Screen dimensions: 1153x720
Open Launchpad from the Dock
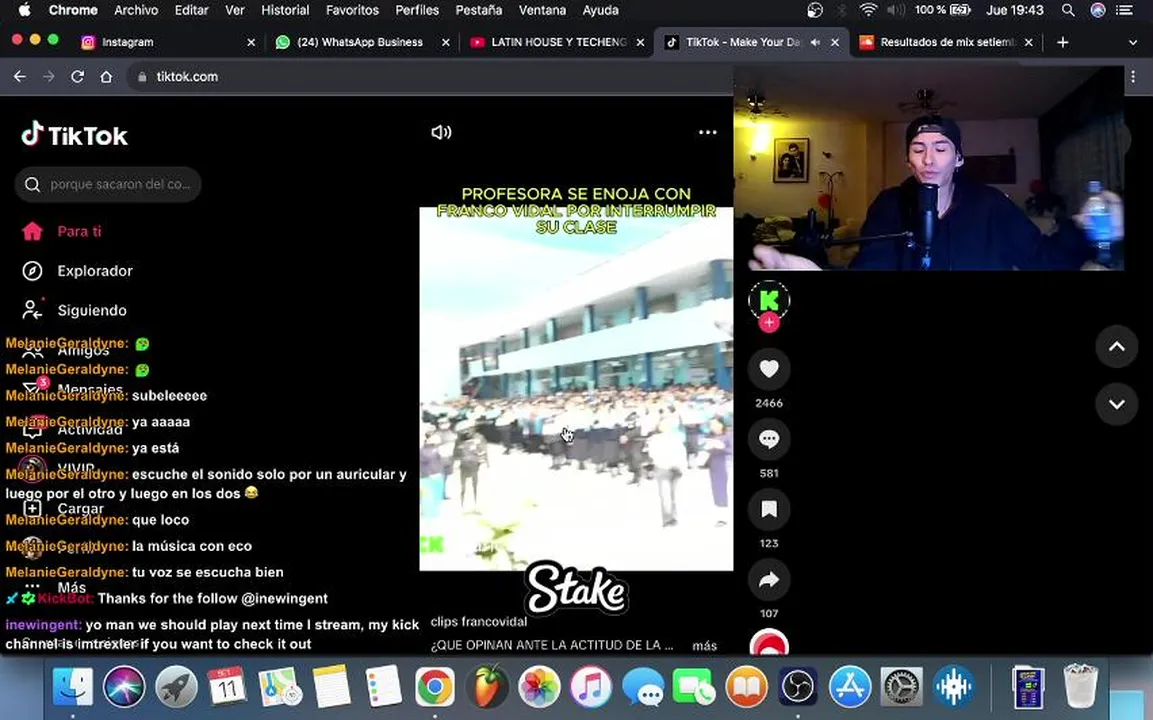click(176, 687)
